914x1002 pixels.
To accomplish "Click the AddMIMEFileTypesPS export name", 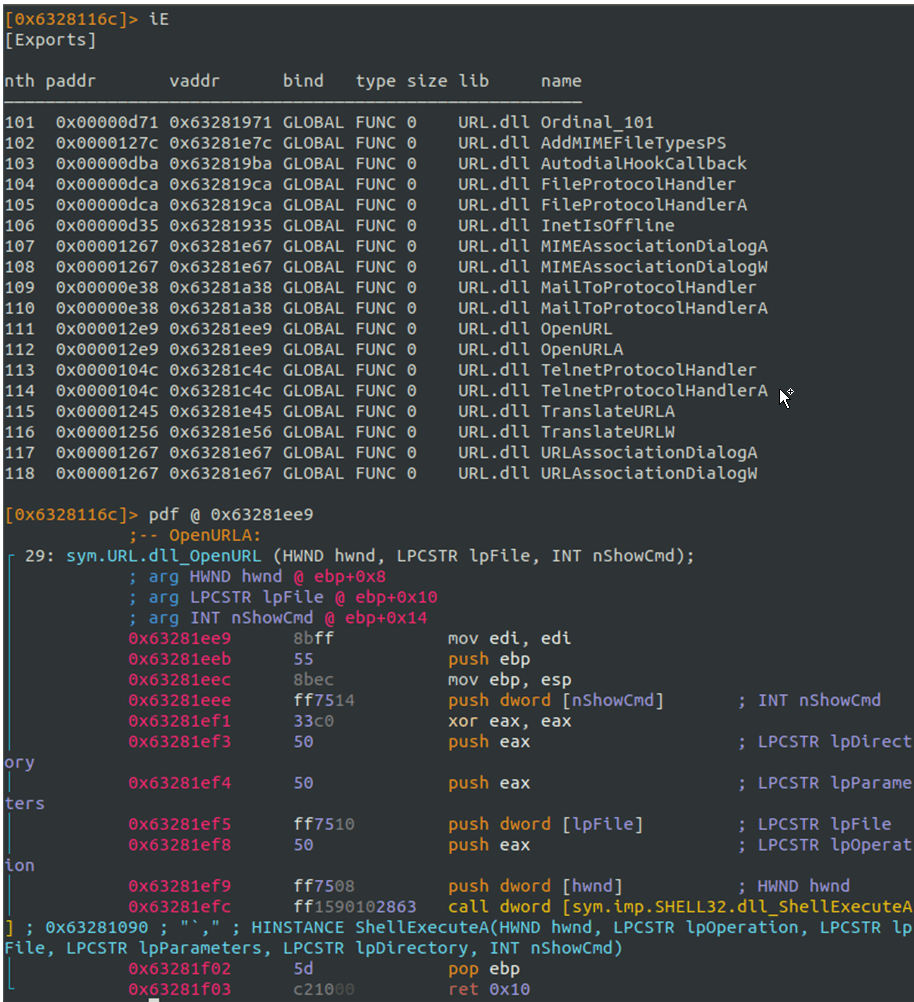I will [633, 143].
